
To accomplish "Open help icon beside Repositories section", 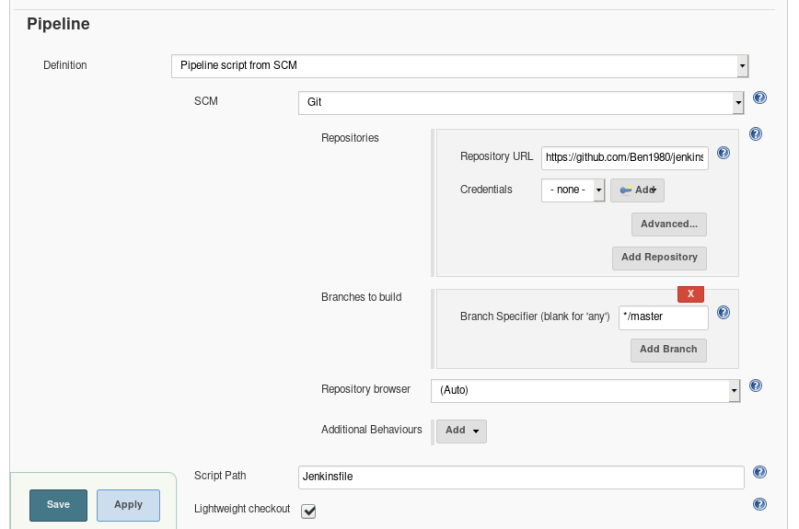I will click(x=755, y=134).
